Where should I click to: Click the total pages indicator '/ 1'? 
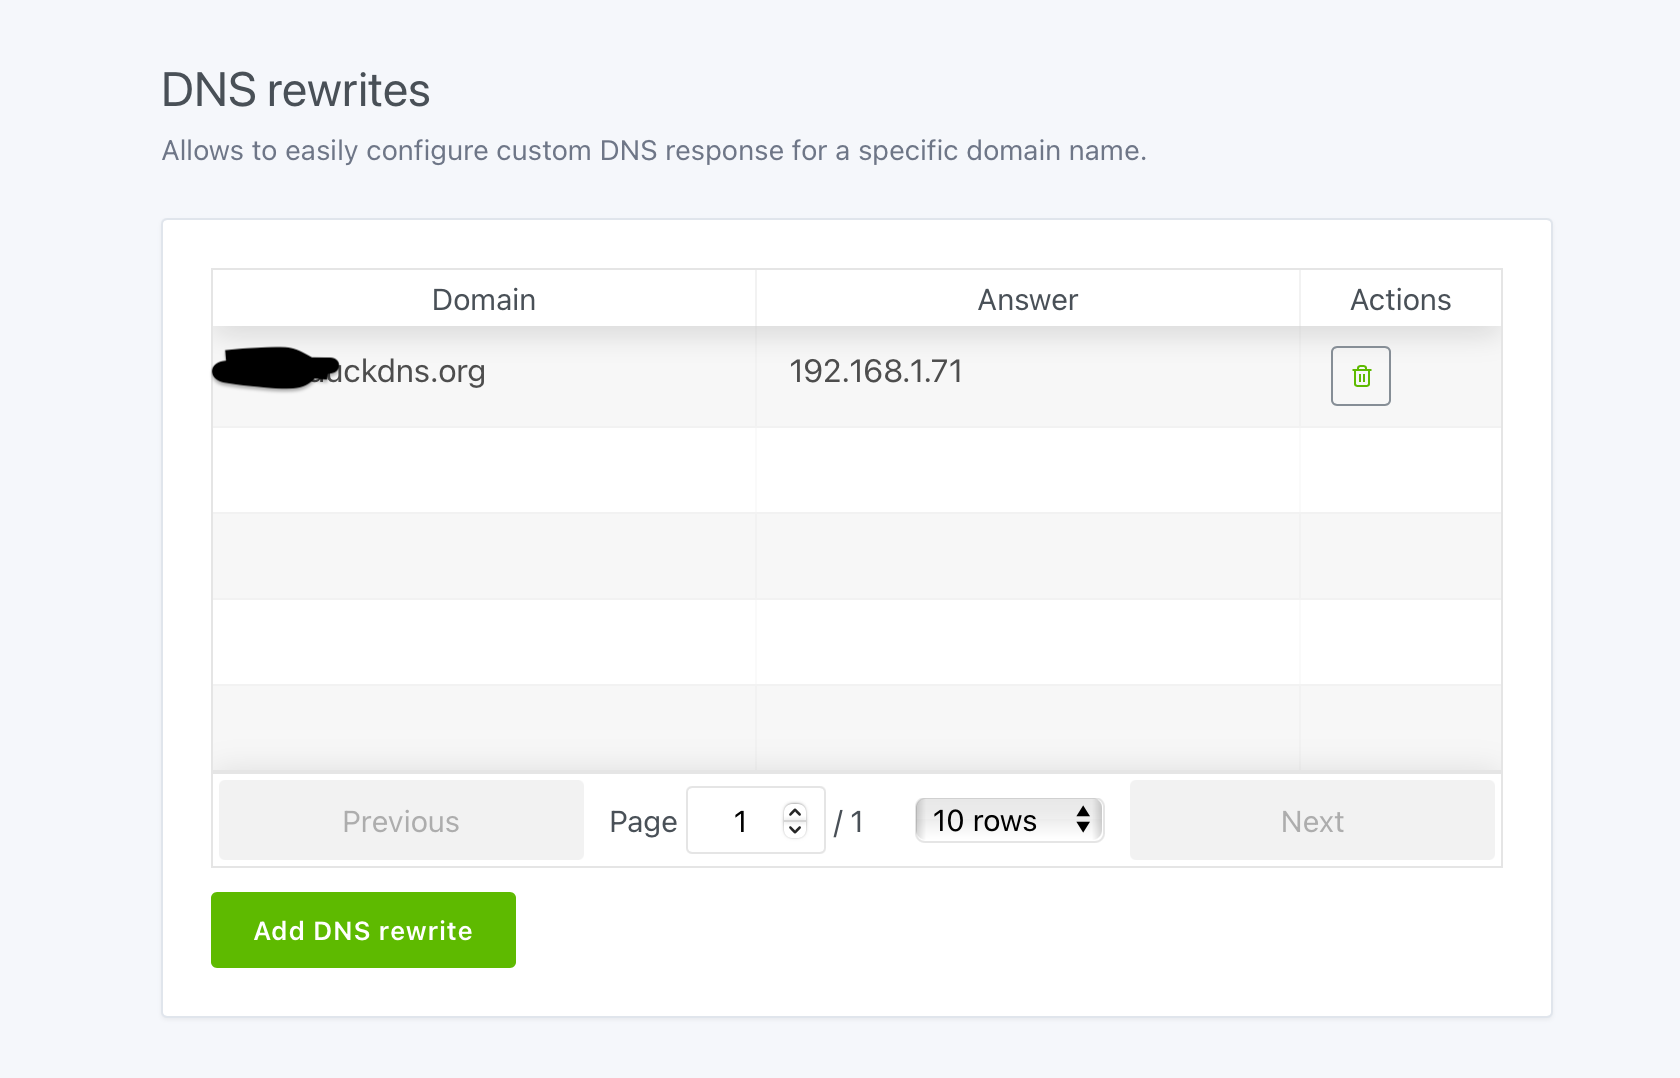[x=849, y=822]
